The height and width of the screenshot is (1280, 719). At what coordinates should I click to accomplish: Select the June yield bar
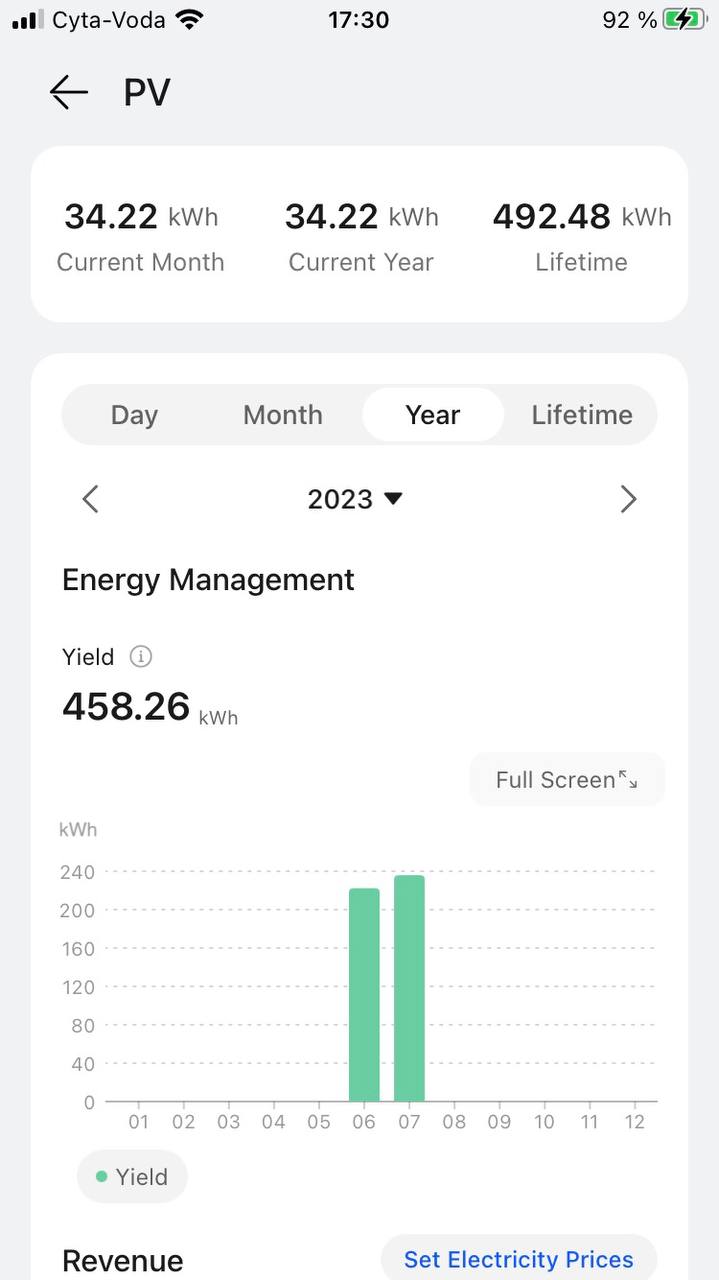[364, 995]
